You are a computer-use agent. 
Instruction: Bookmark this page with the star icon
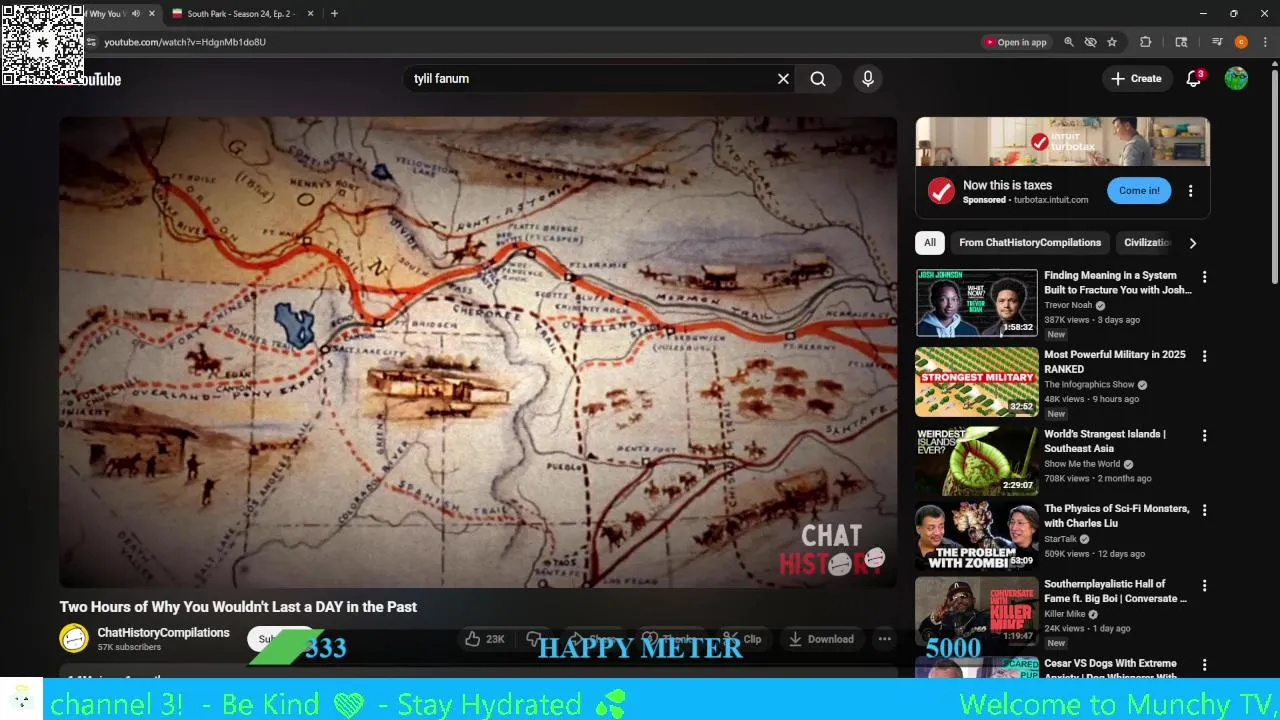point(1112,42)
